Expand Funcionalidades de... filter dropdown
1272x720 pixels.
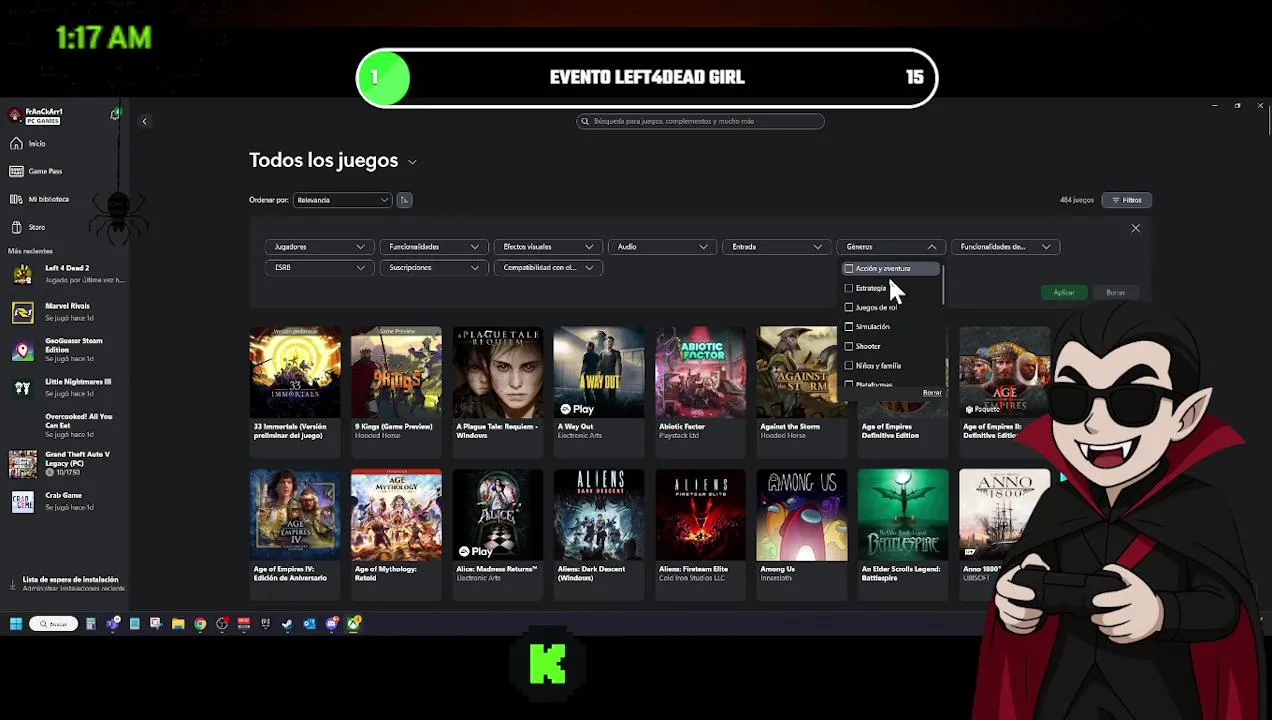(1005, 247)
